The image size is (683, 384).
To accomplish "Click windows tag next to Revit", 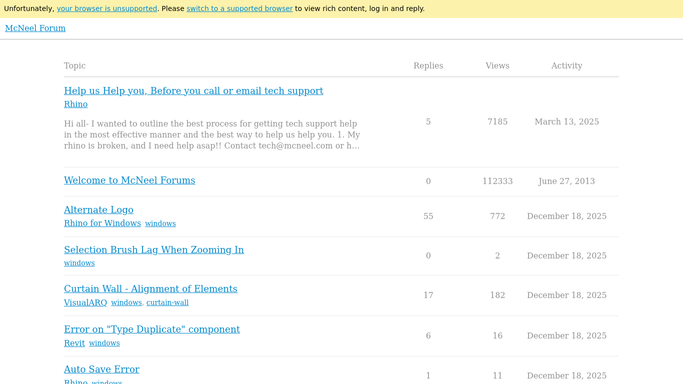I will [104, 343].
